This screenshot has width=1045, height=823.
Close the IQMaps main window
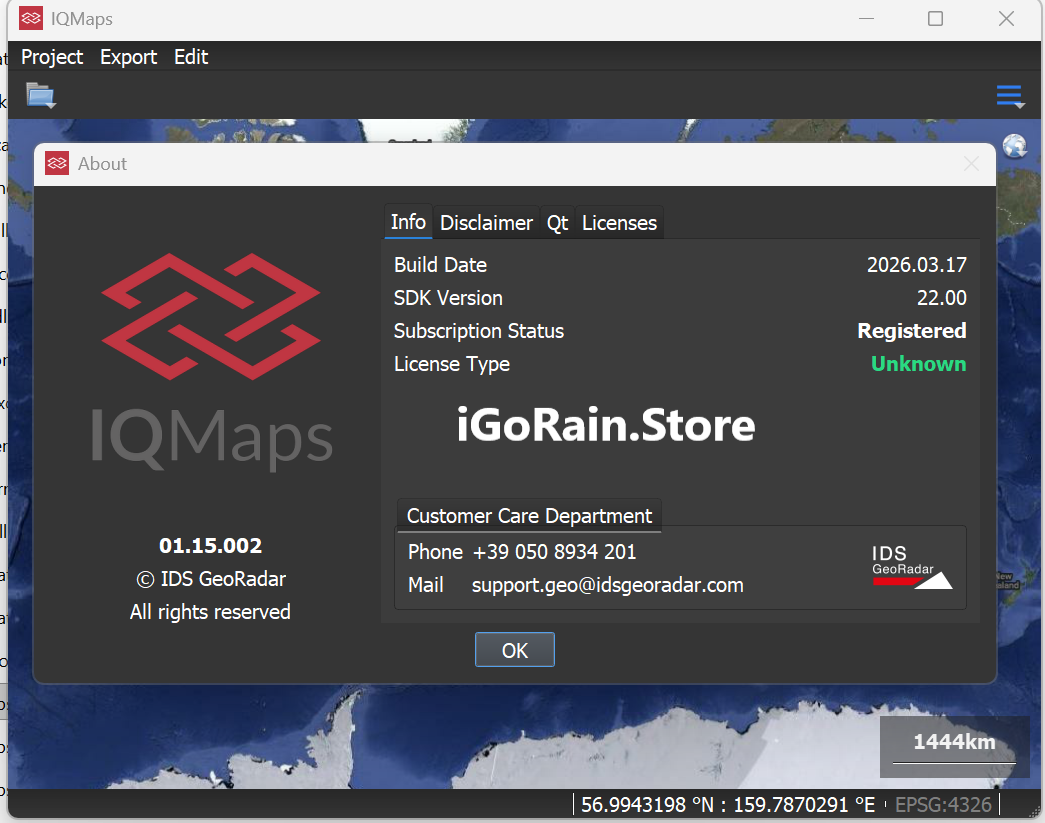point(1006,19)
